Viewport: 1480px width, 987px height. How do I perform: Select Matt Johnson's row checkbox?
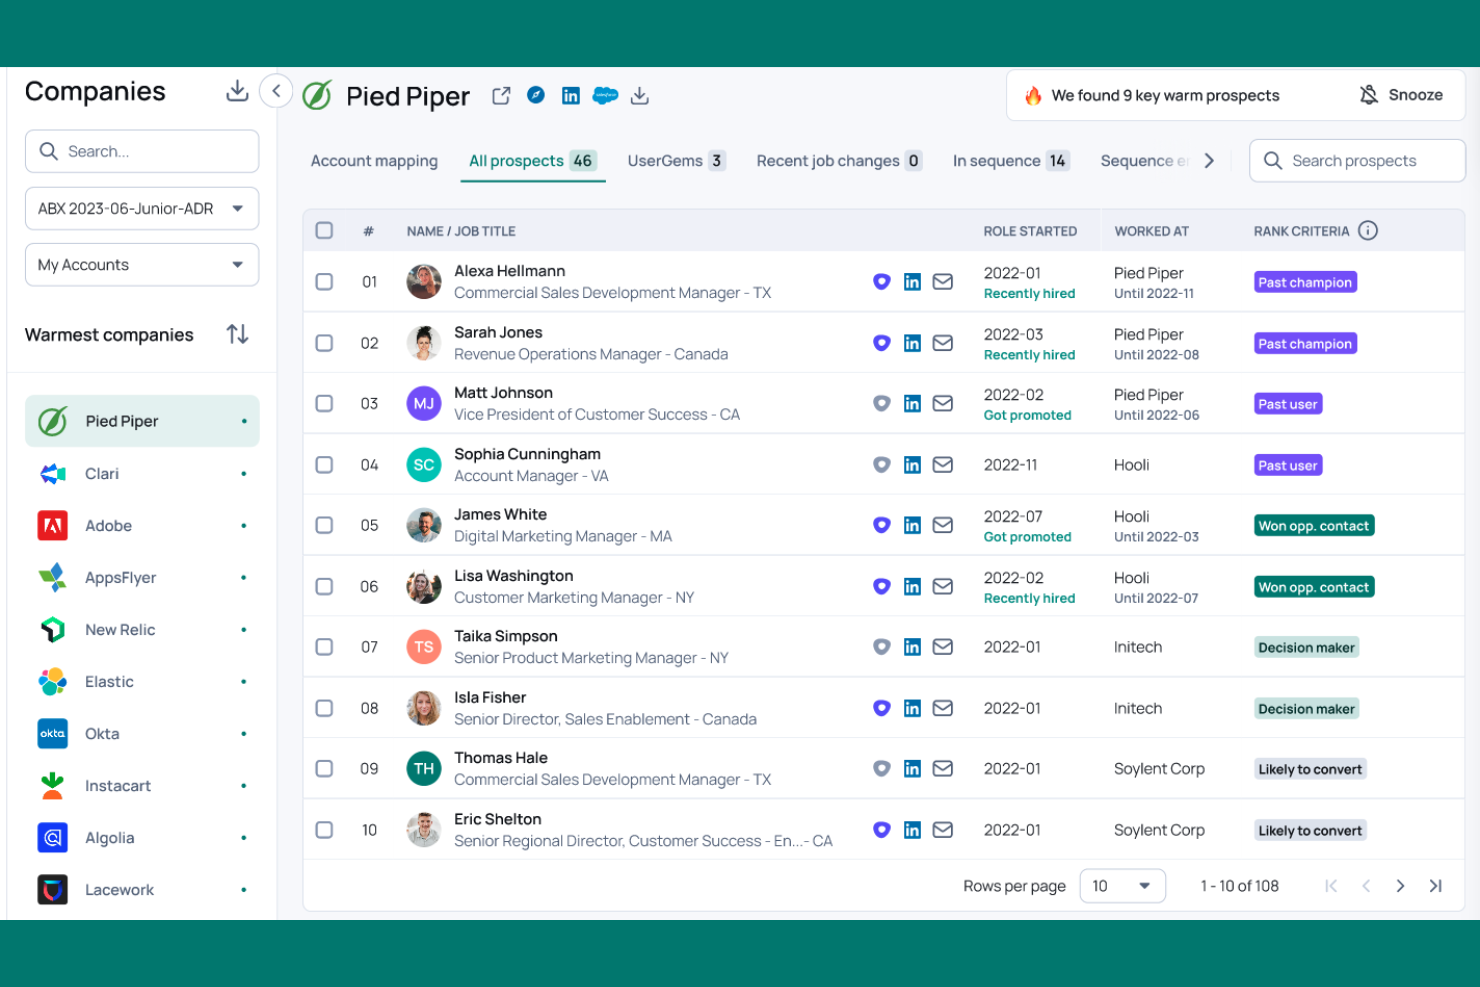click(x=324, y=404)
